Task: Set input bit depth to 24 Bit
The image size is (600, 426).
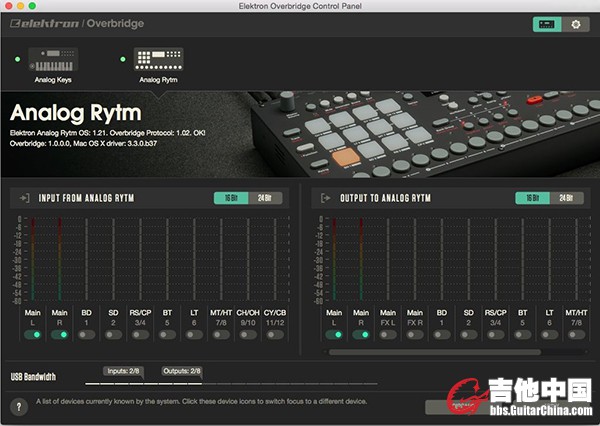Action: pos(265,198)
